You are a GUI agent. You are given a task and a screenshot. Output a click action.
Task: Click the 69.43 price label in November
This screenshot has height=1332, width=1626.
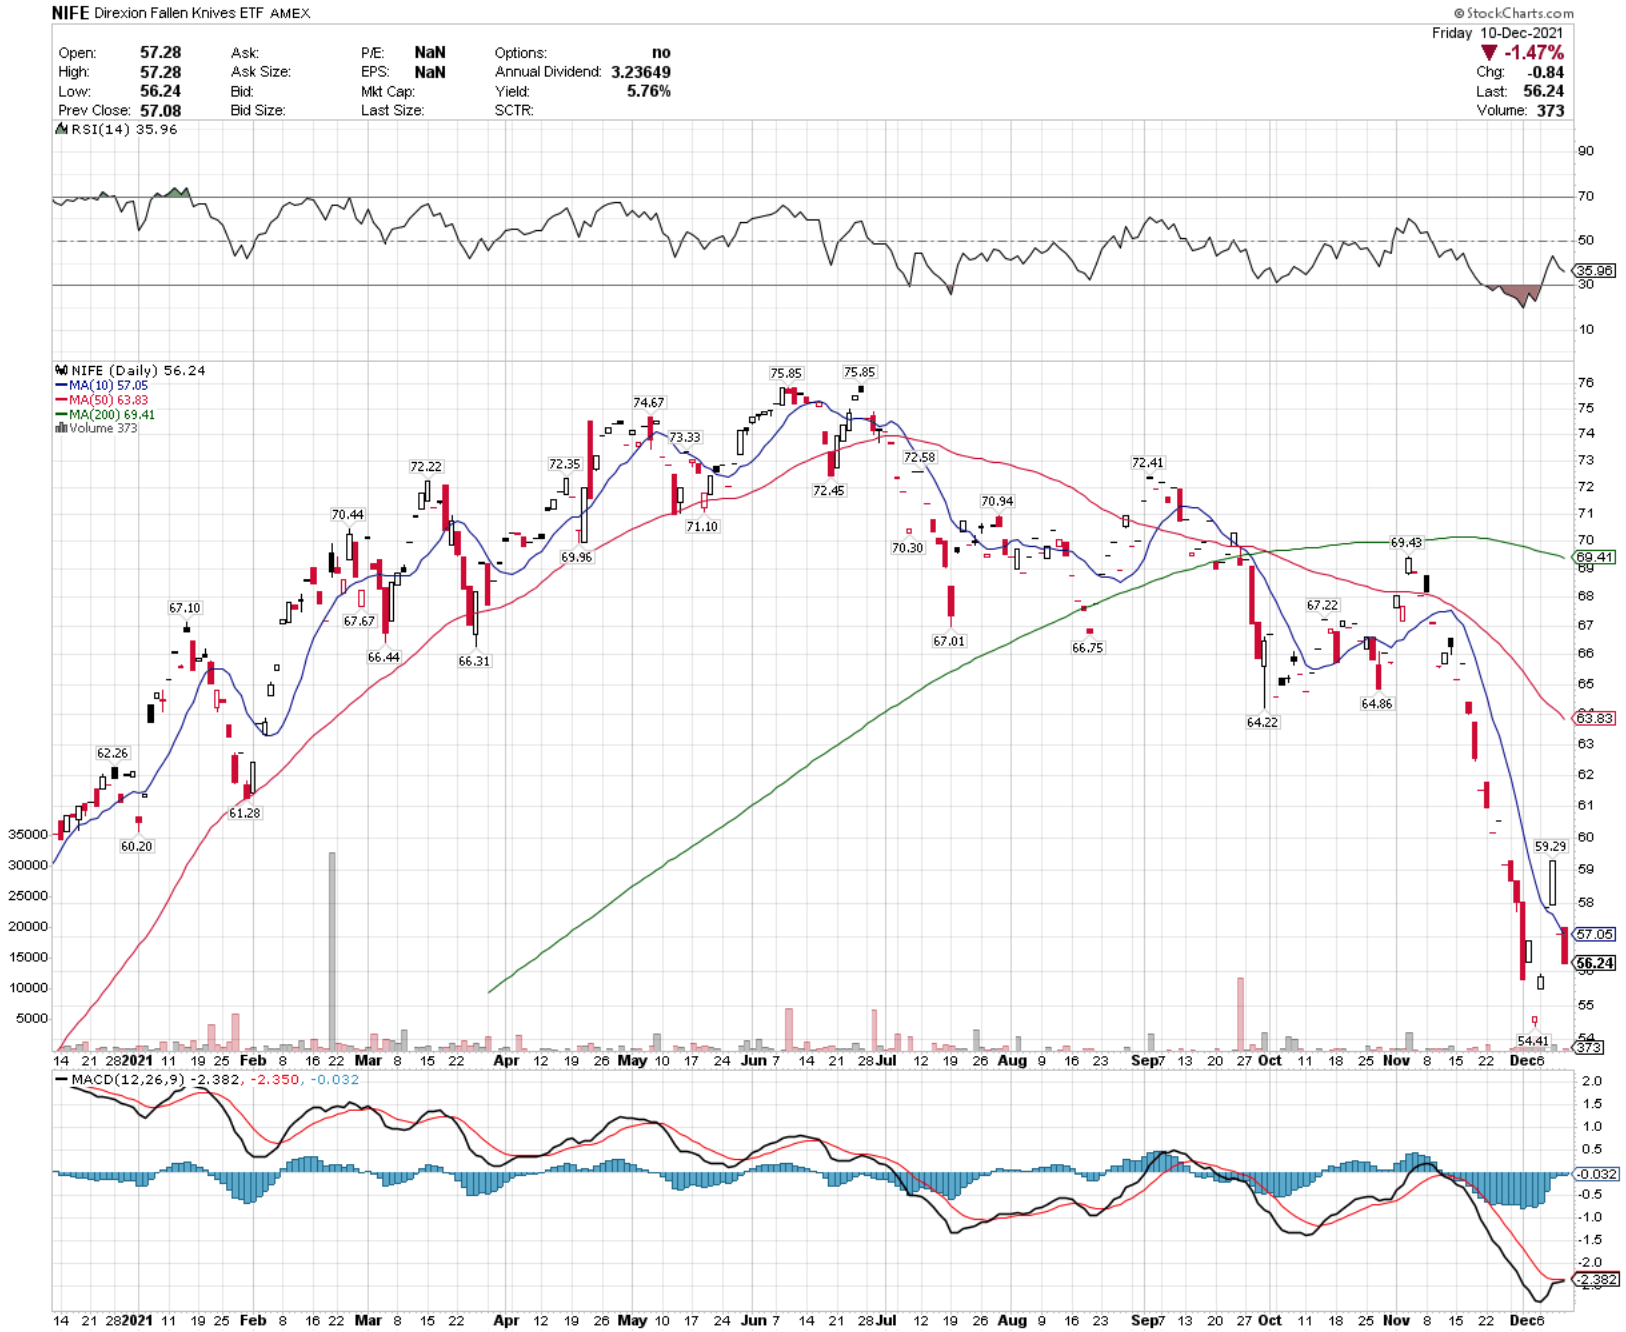(x=1406, y=542)
